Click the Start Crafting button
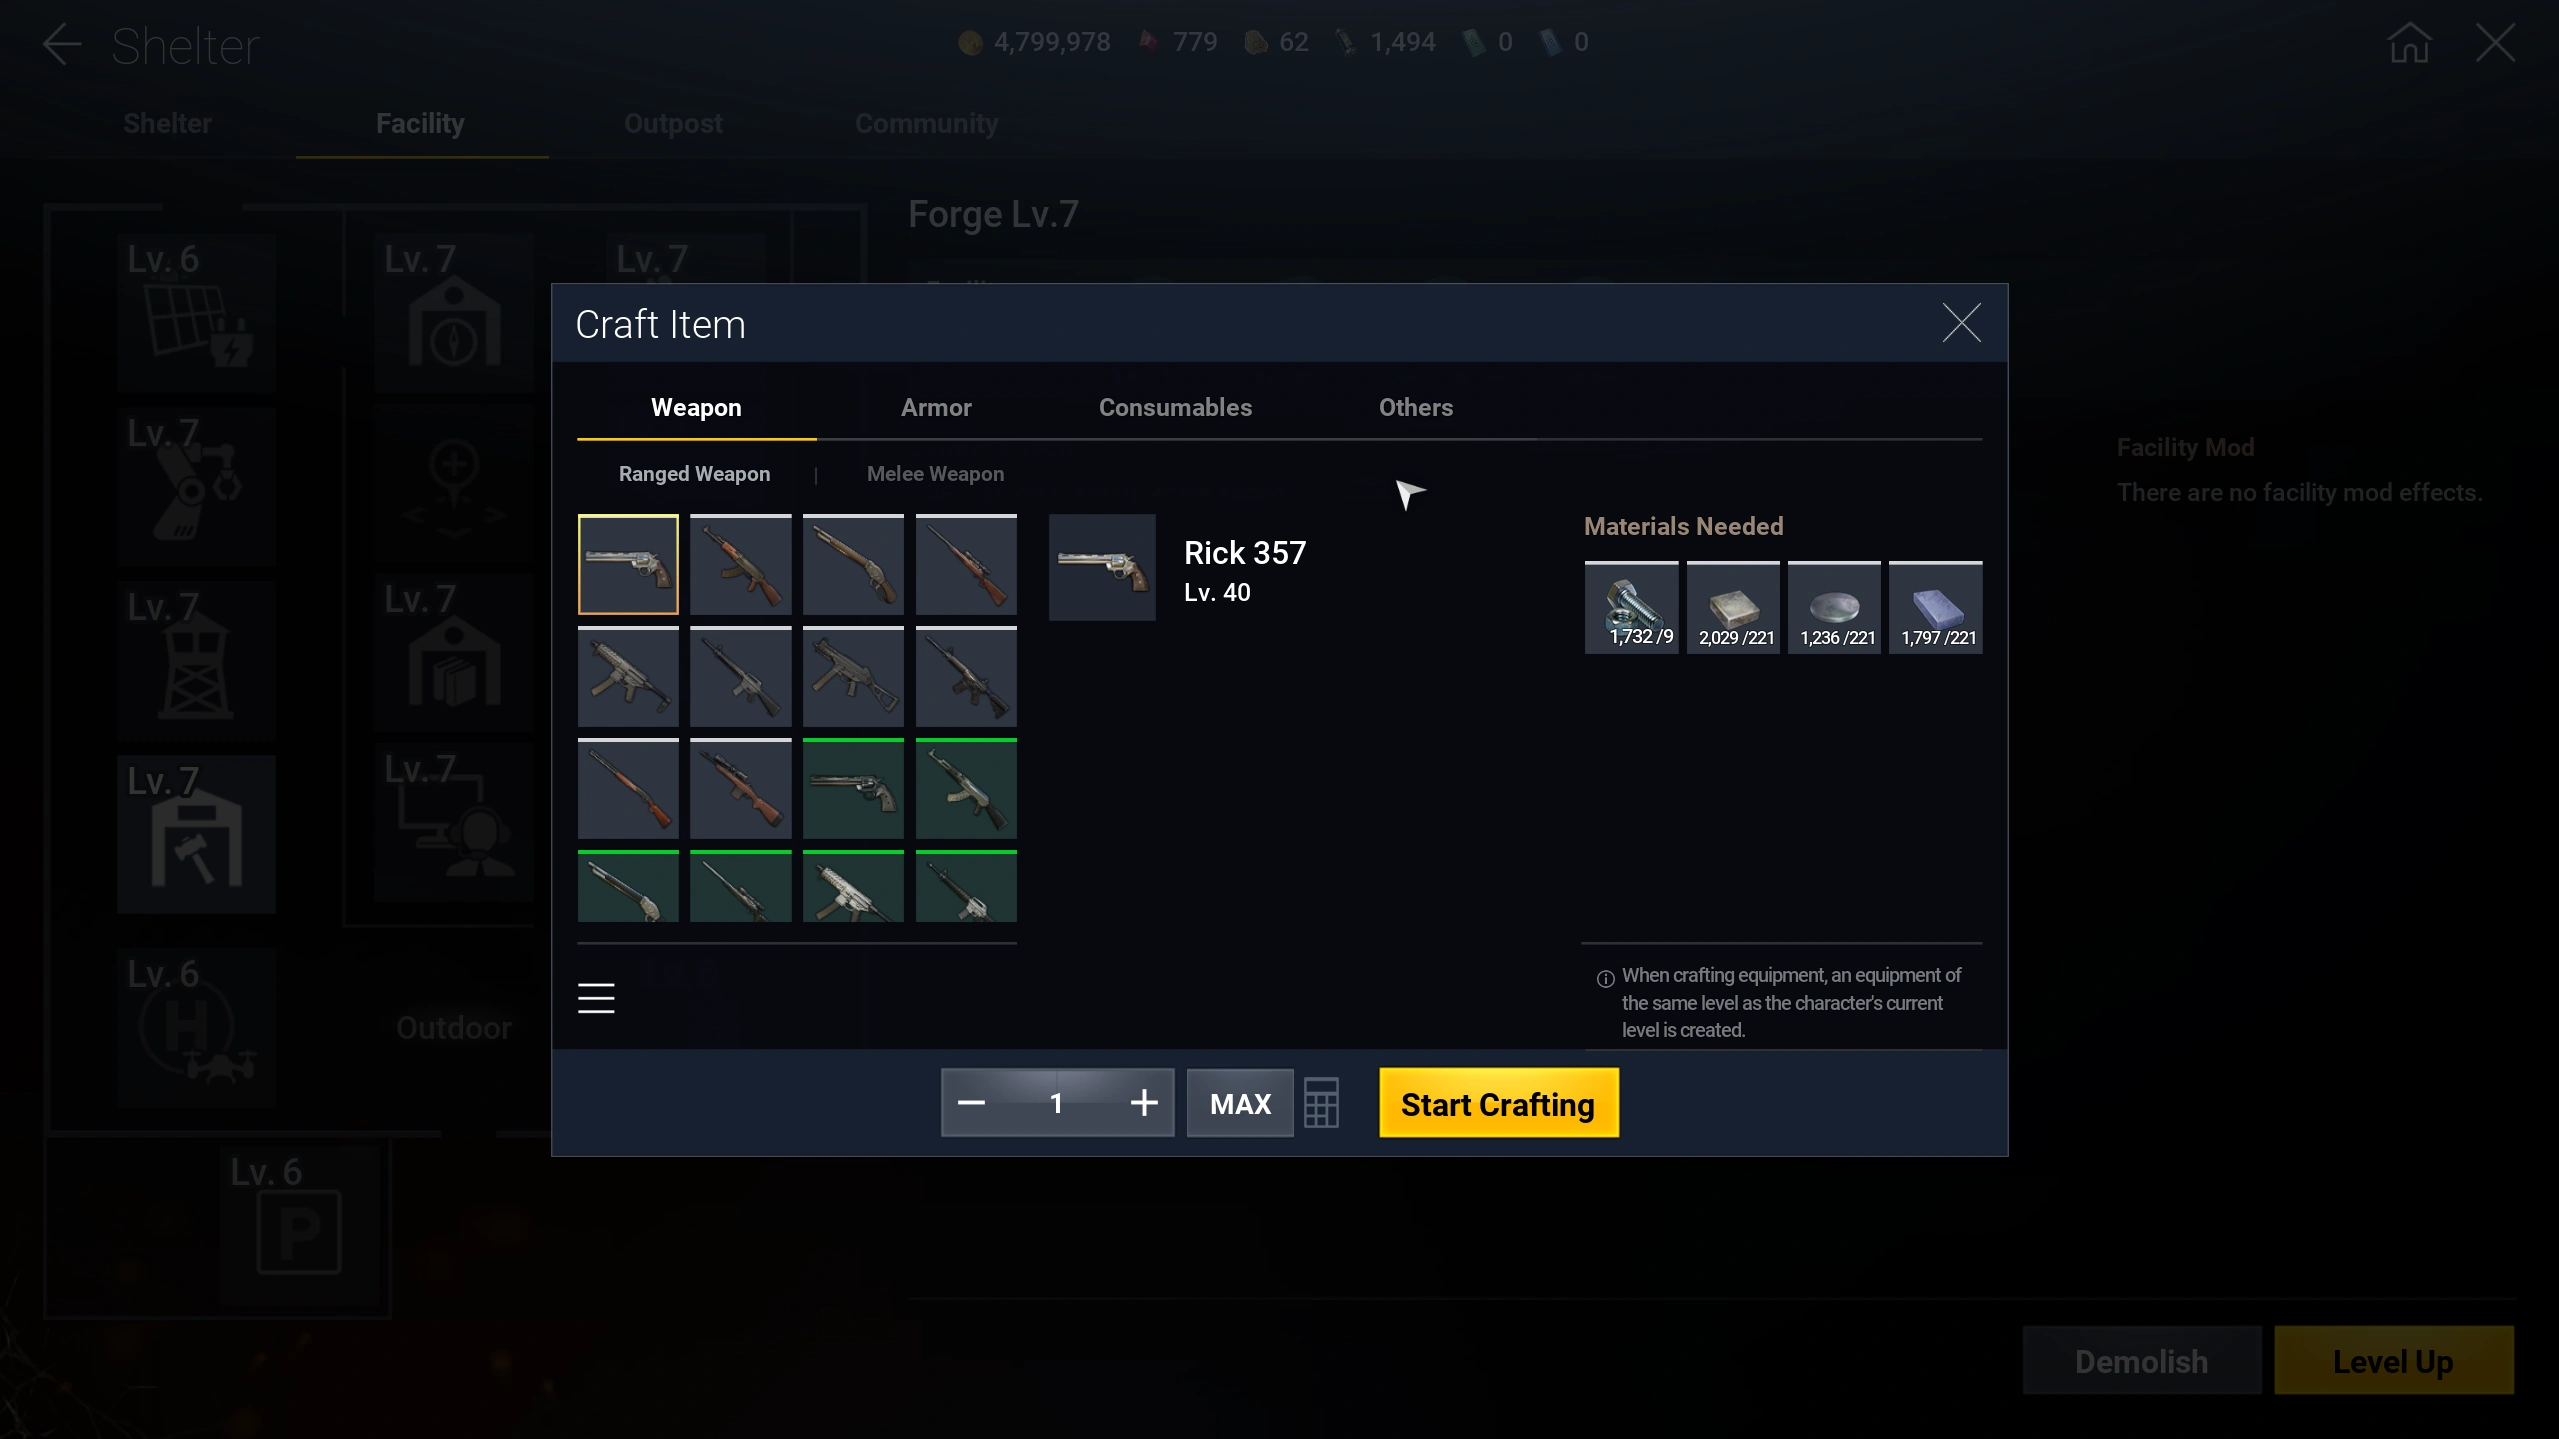The height and width of the screenshot is (1439, 2559). (1498, 1103)
